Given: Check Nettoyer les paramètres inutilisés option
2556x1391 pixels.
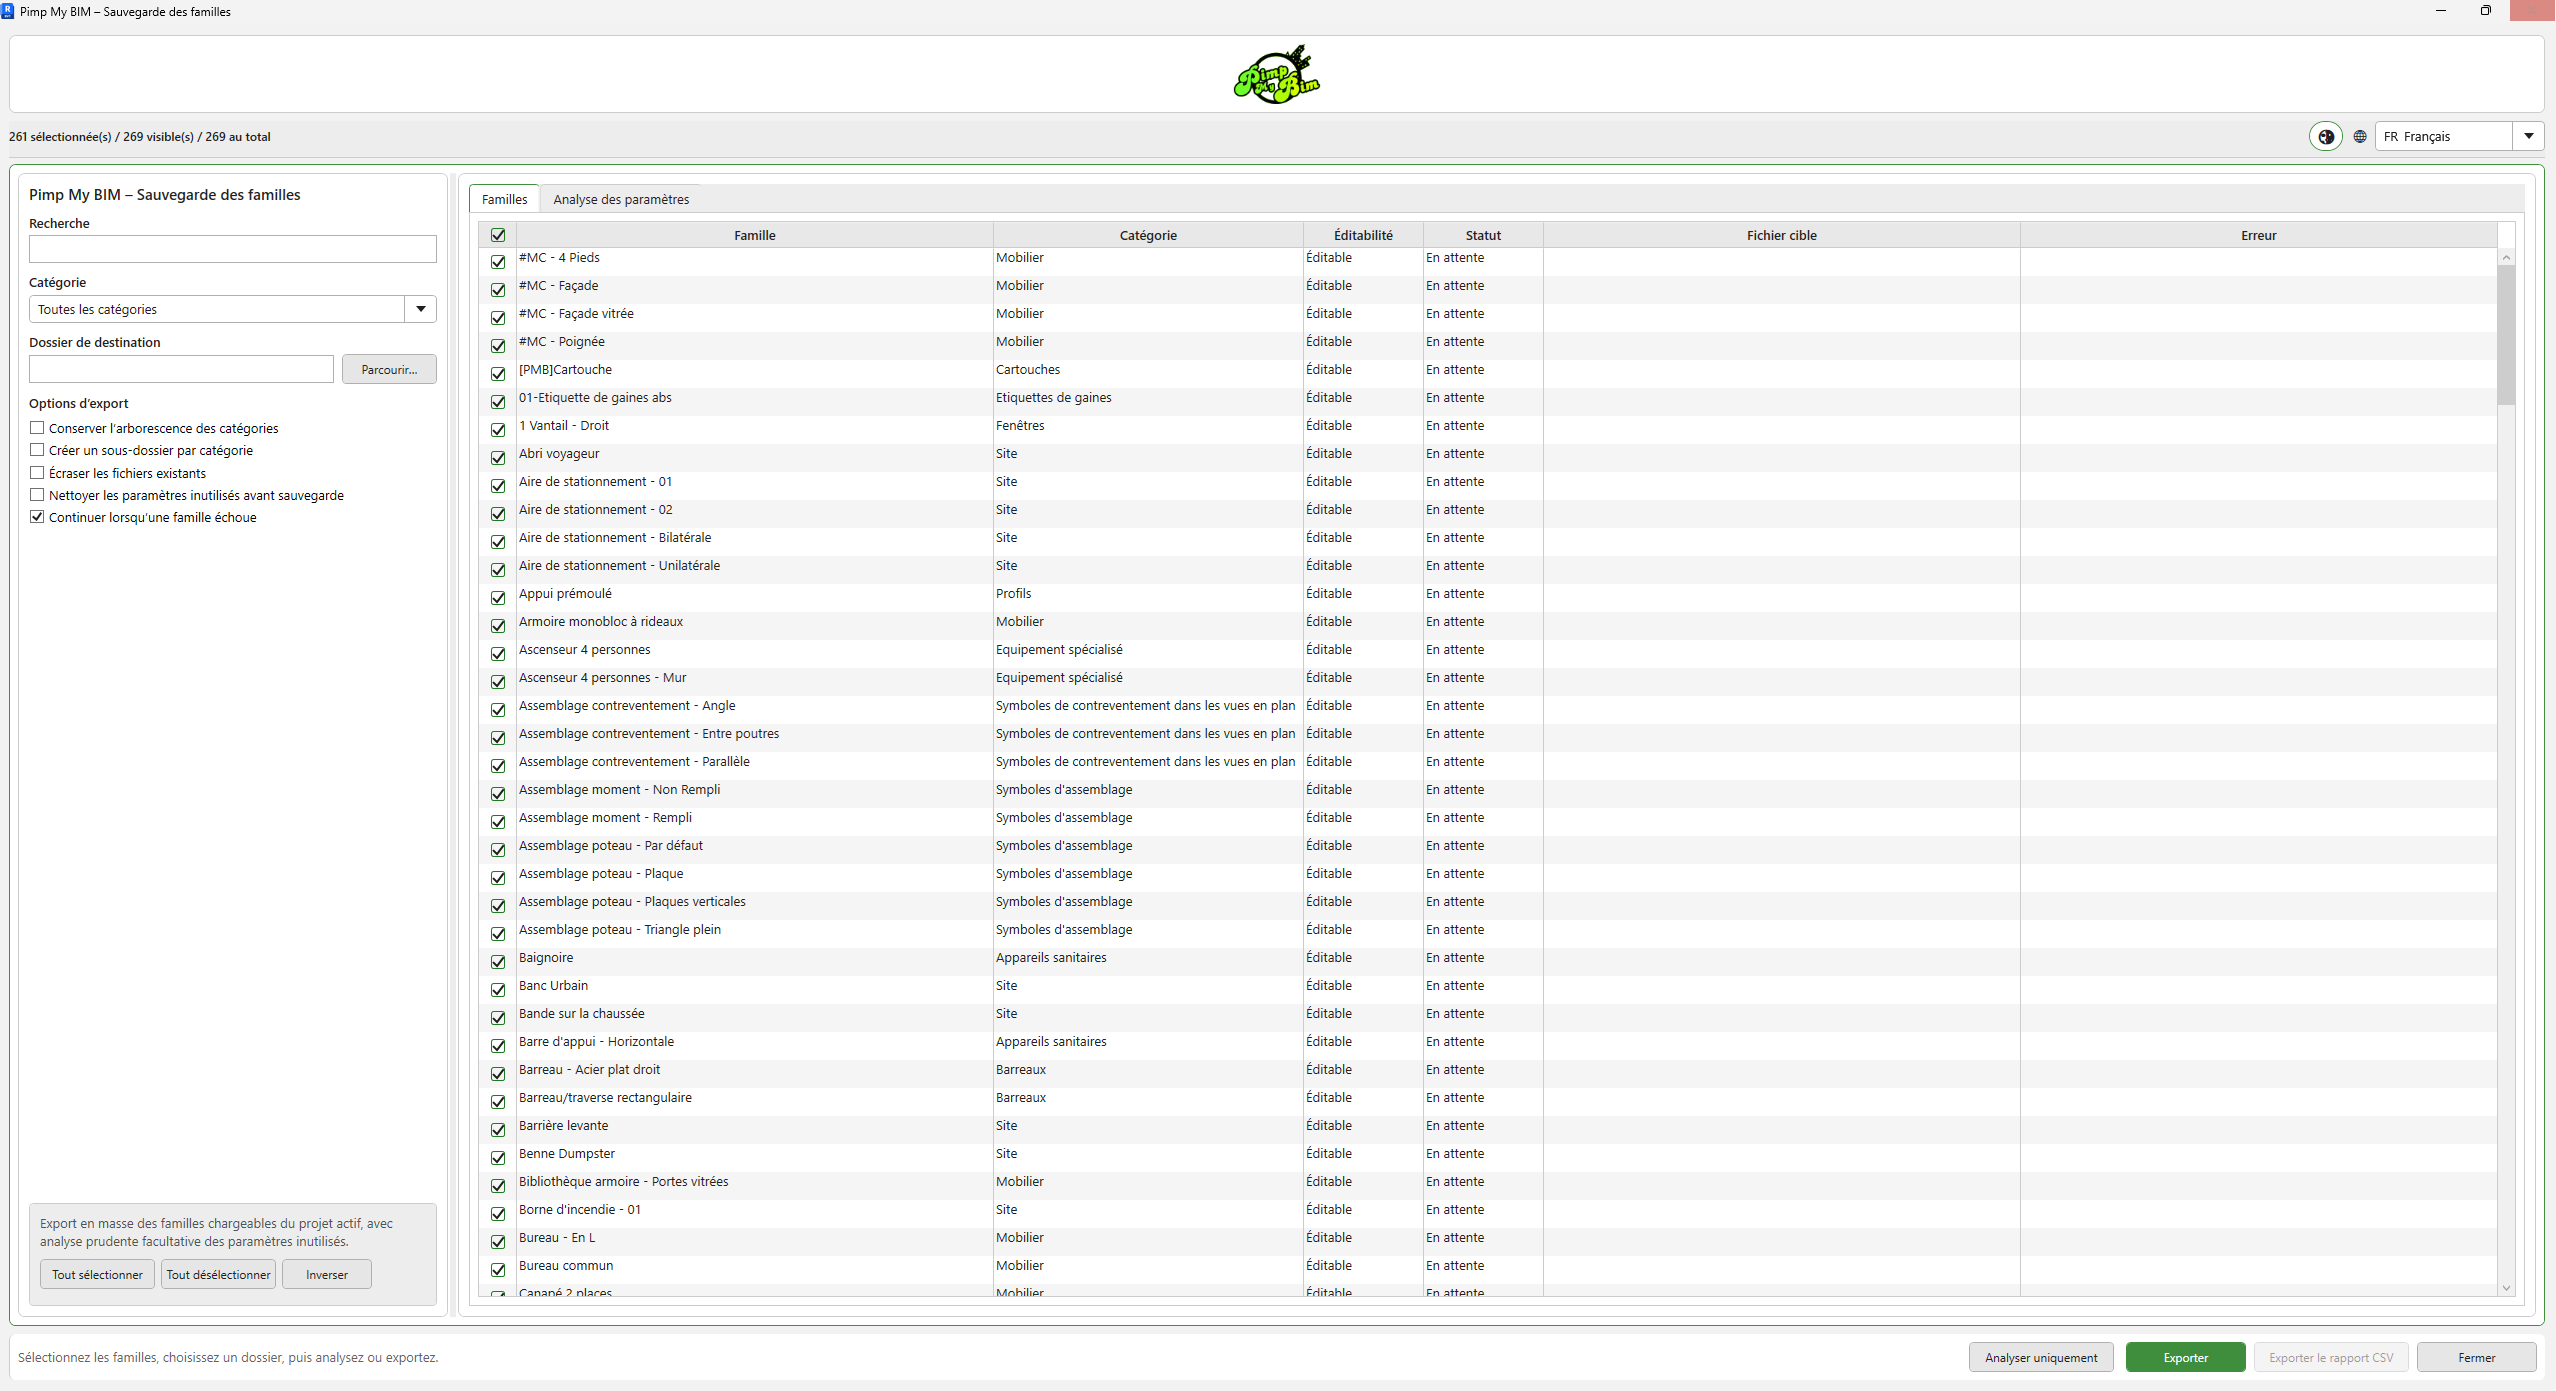Looking at the screenshot, I should [37, 495].
